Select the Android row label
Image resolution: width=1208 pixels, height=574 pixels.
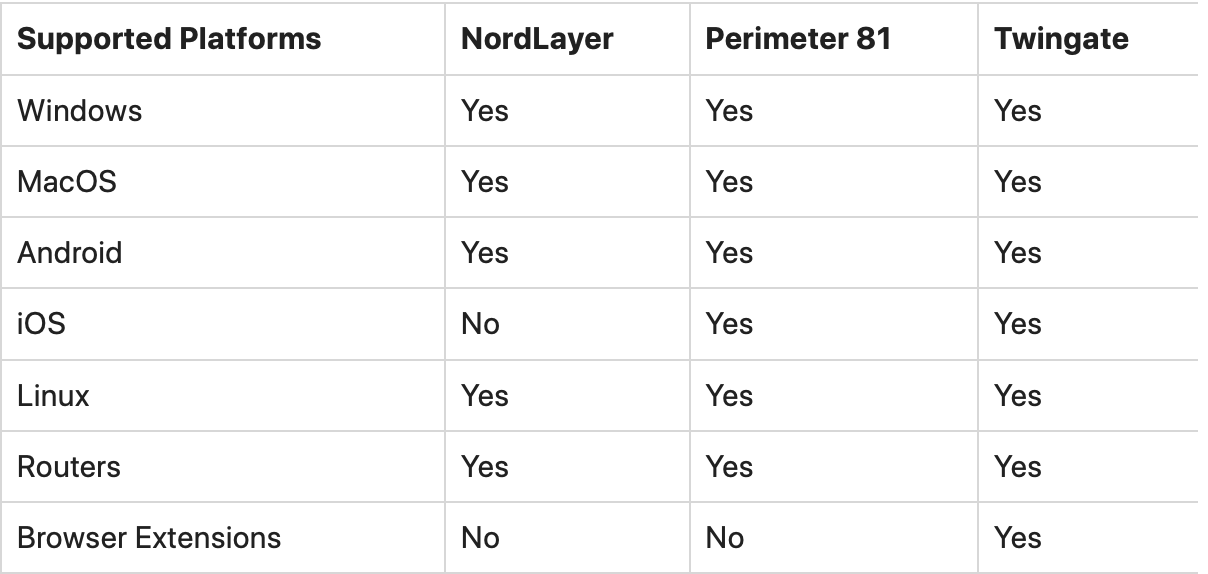pyautogui.click(x=70, y=253)
